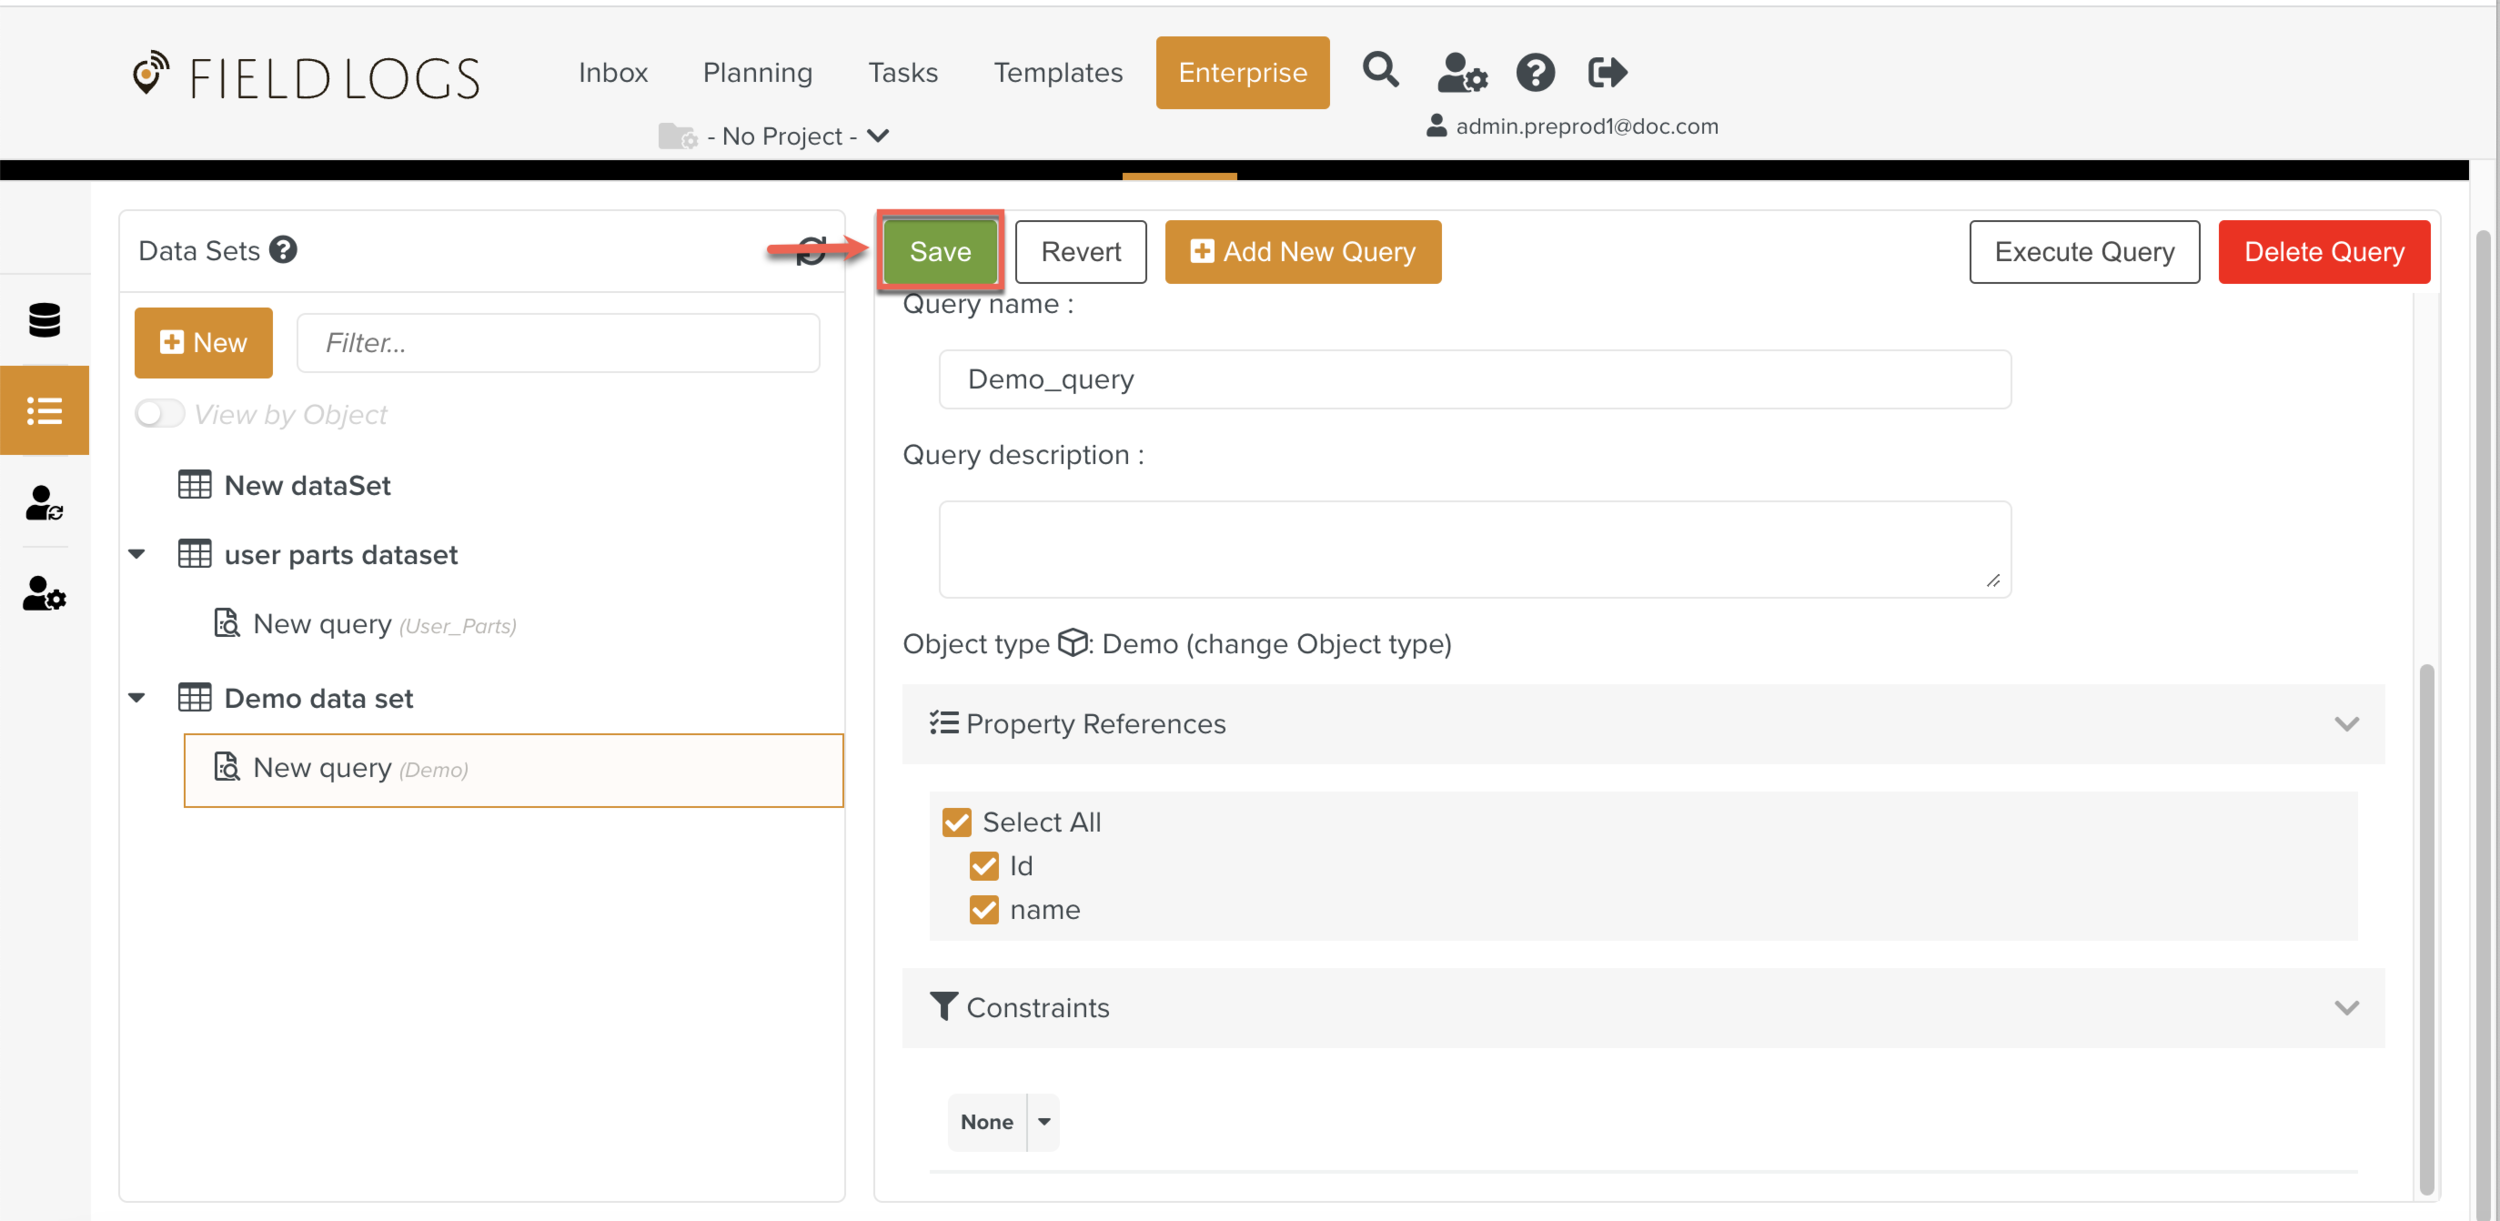Select the list view sidebar icon
The image size is (2500, 1221).
(x=44, y=411)
